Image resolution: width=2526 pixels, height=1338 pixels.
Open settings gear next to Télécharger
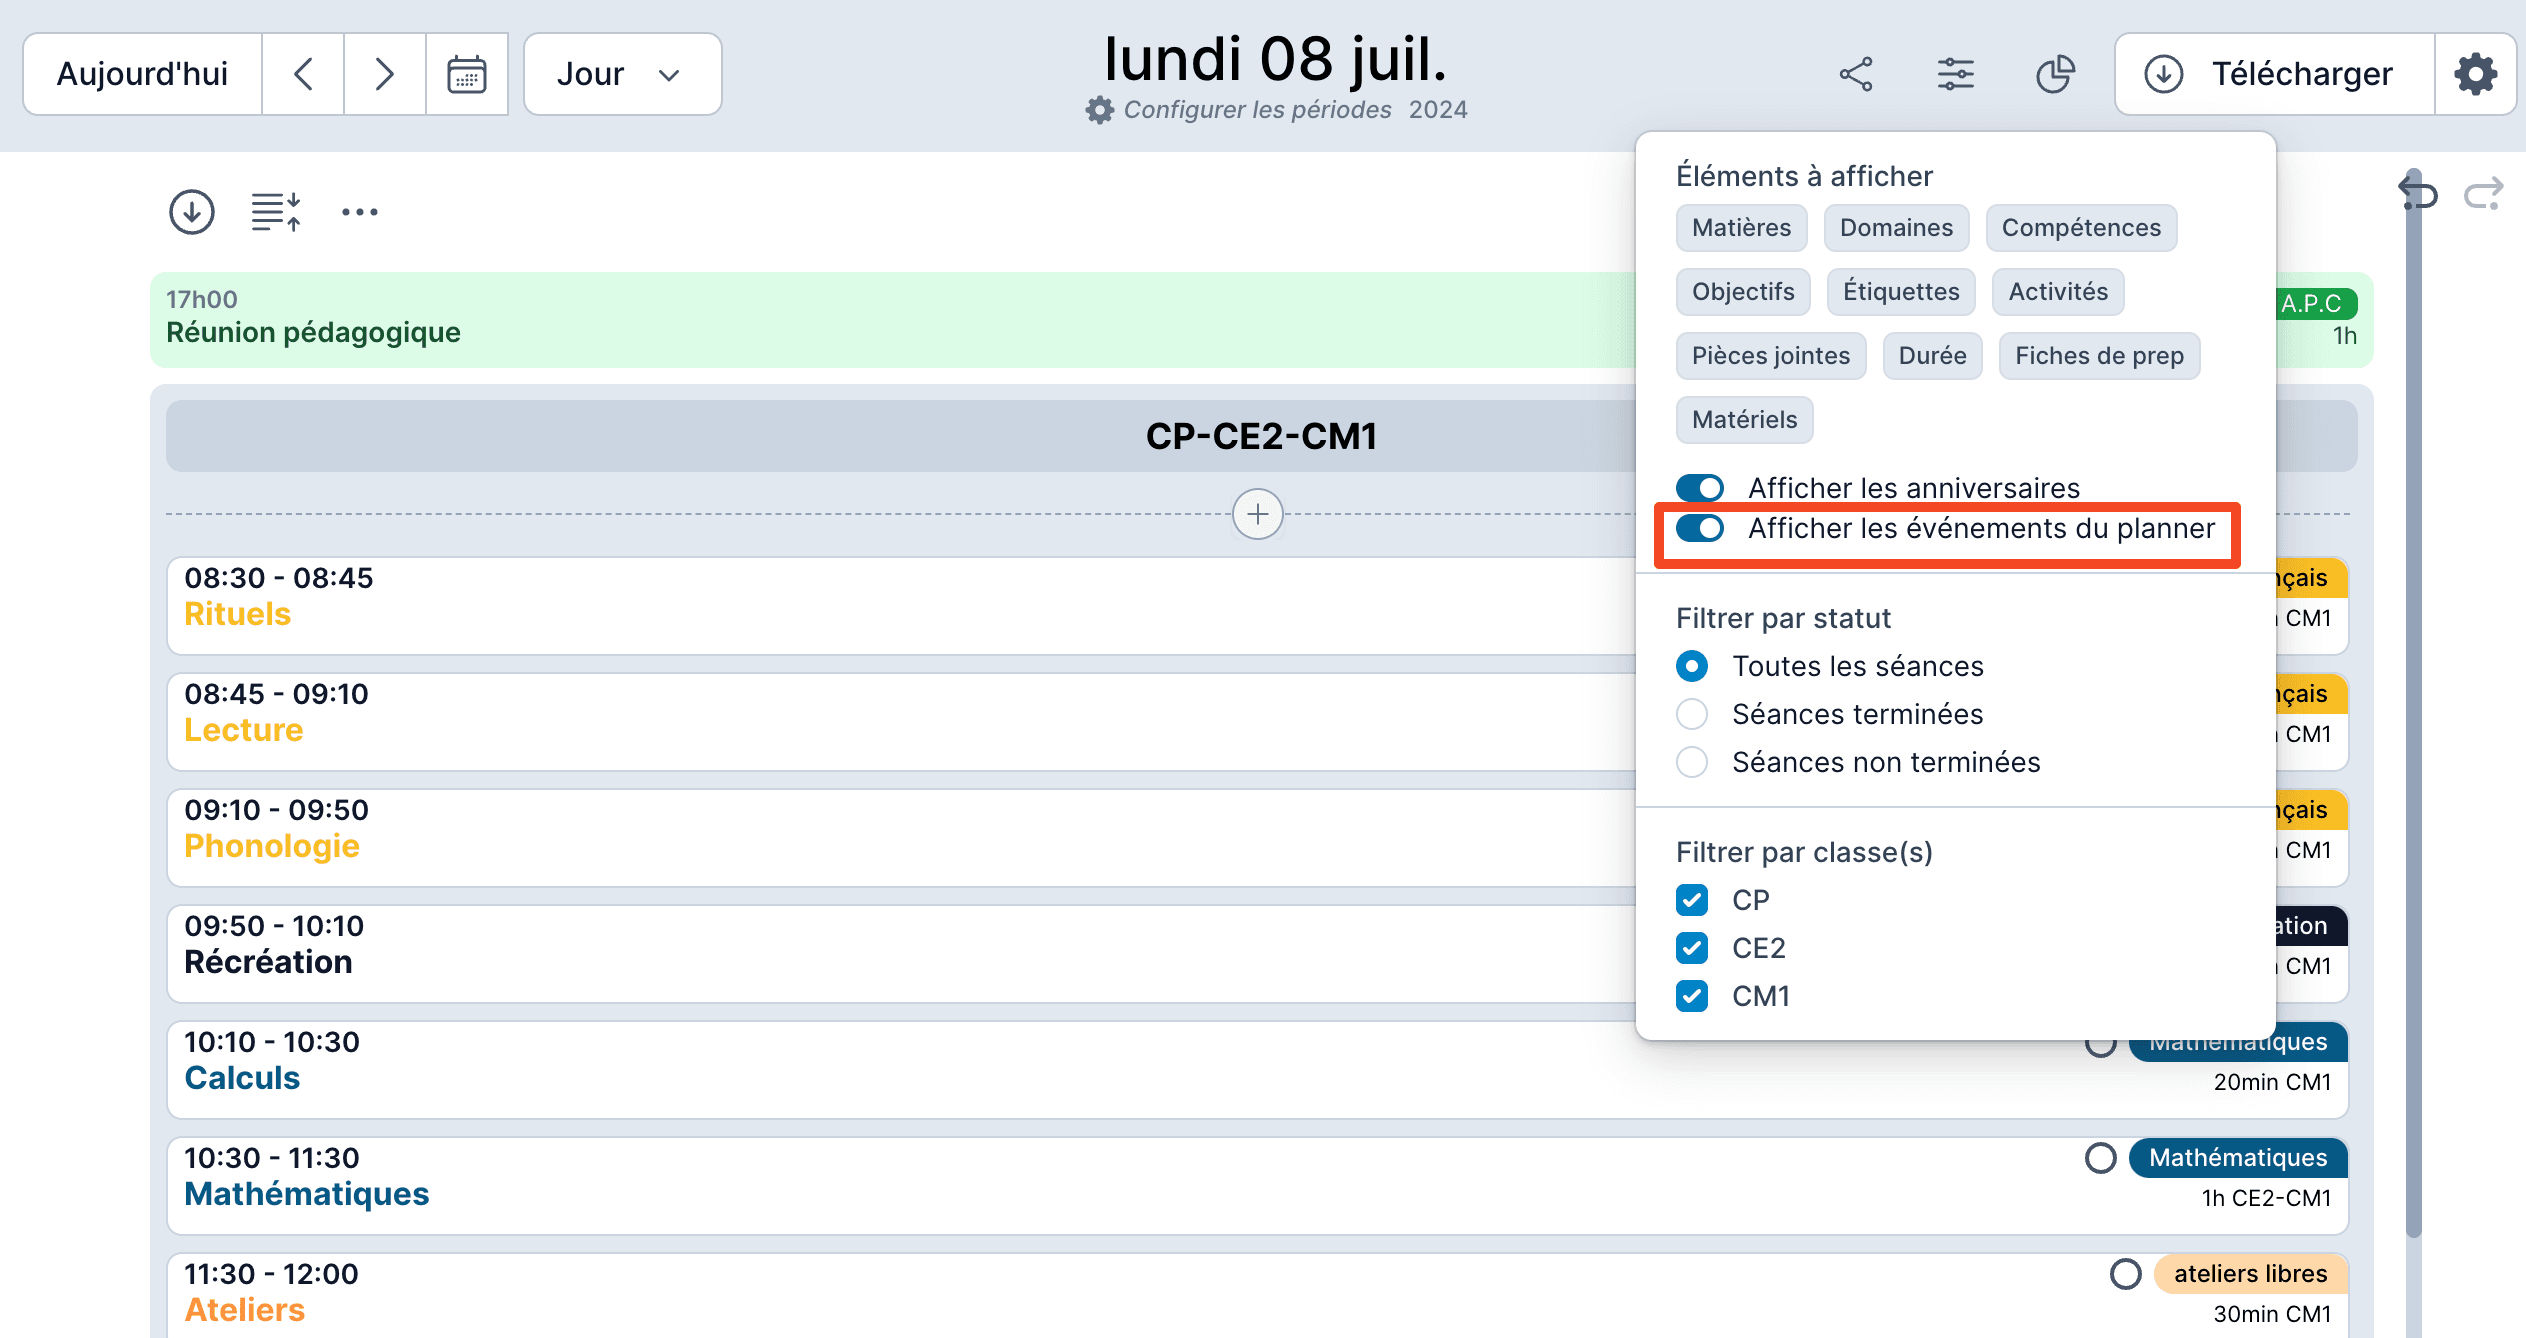[x=2475, y=74]
